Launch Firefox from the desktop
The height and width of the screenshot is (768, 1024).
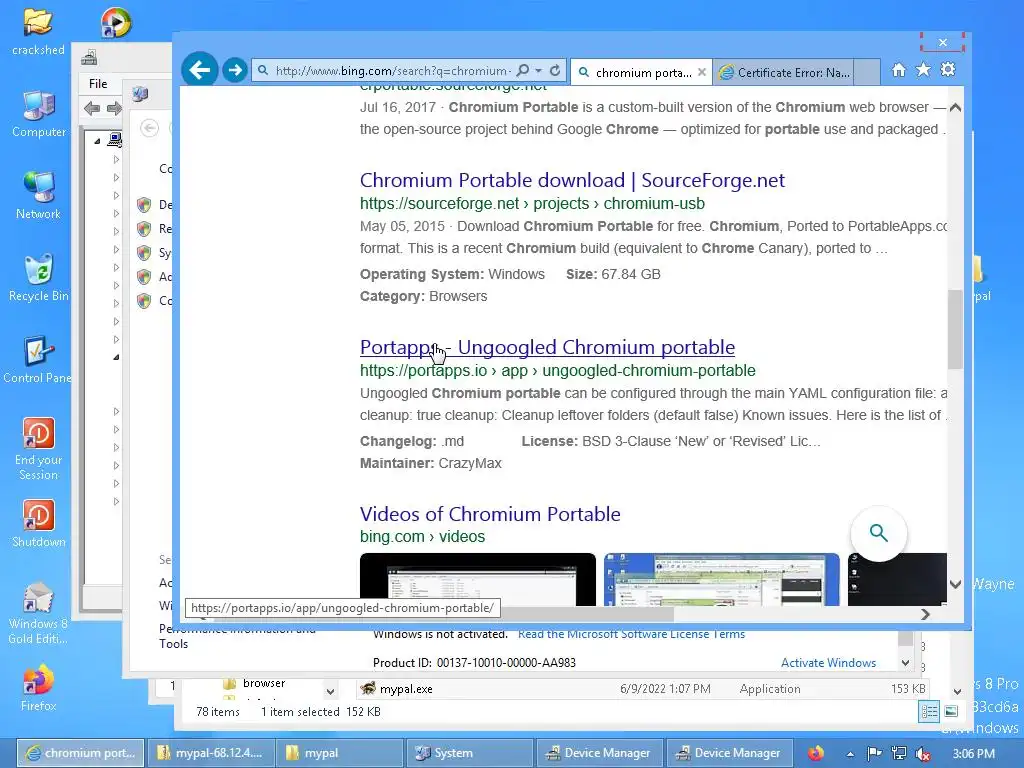coord(38,687)
